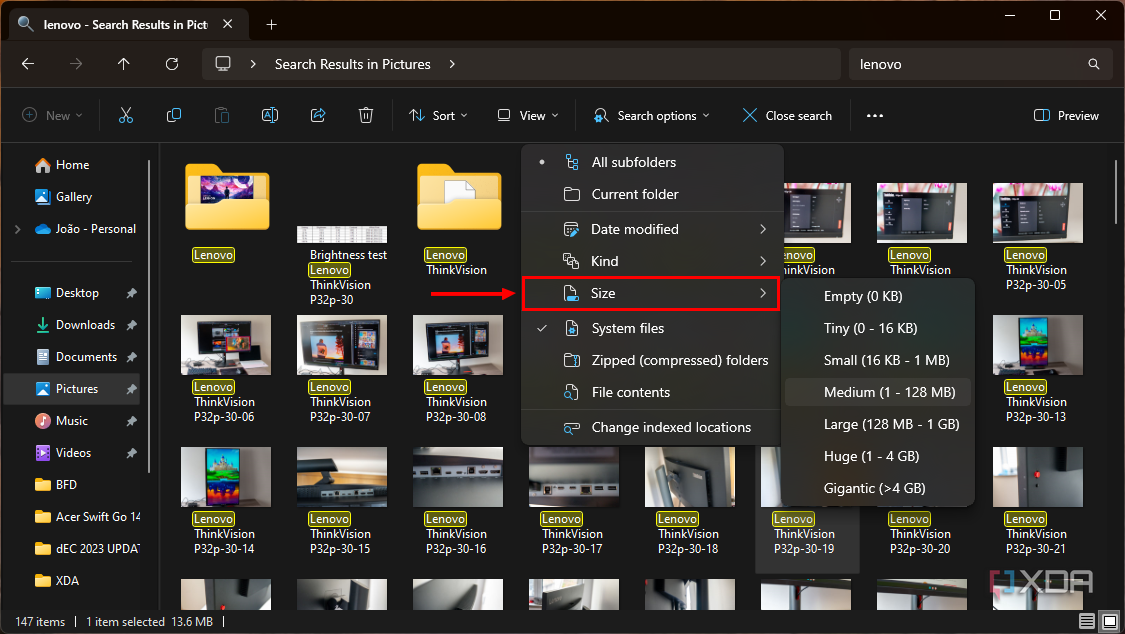This screenshot has height=634, width=1125.
Task: Click Search Results in Pictures breadcrumb
Action: 352,64
